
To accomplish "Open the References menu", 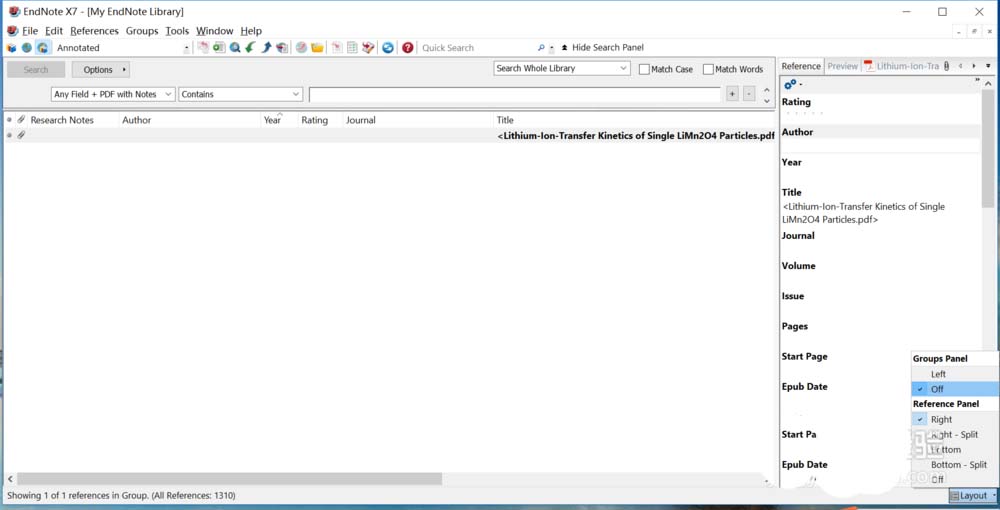I will pos(94,31).
